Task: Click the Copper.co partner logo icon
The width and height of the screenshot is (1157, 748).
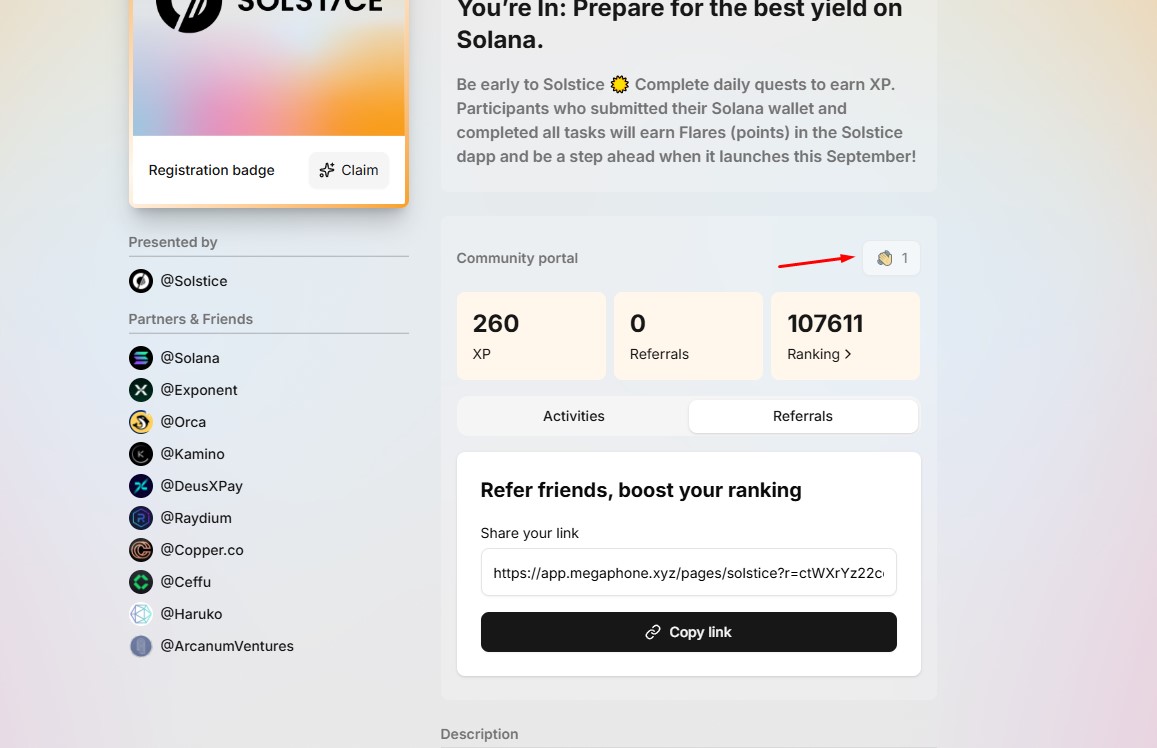Action: coord(141,550)
